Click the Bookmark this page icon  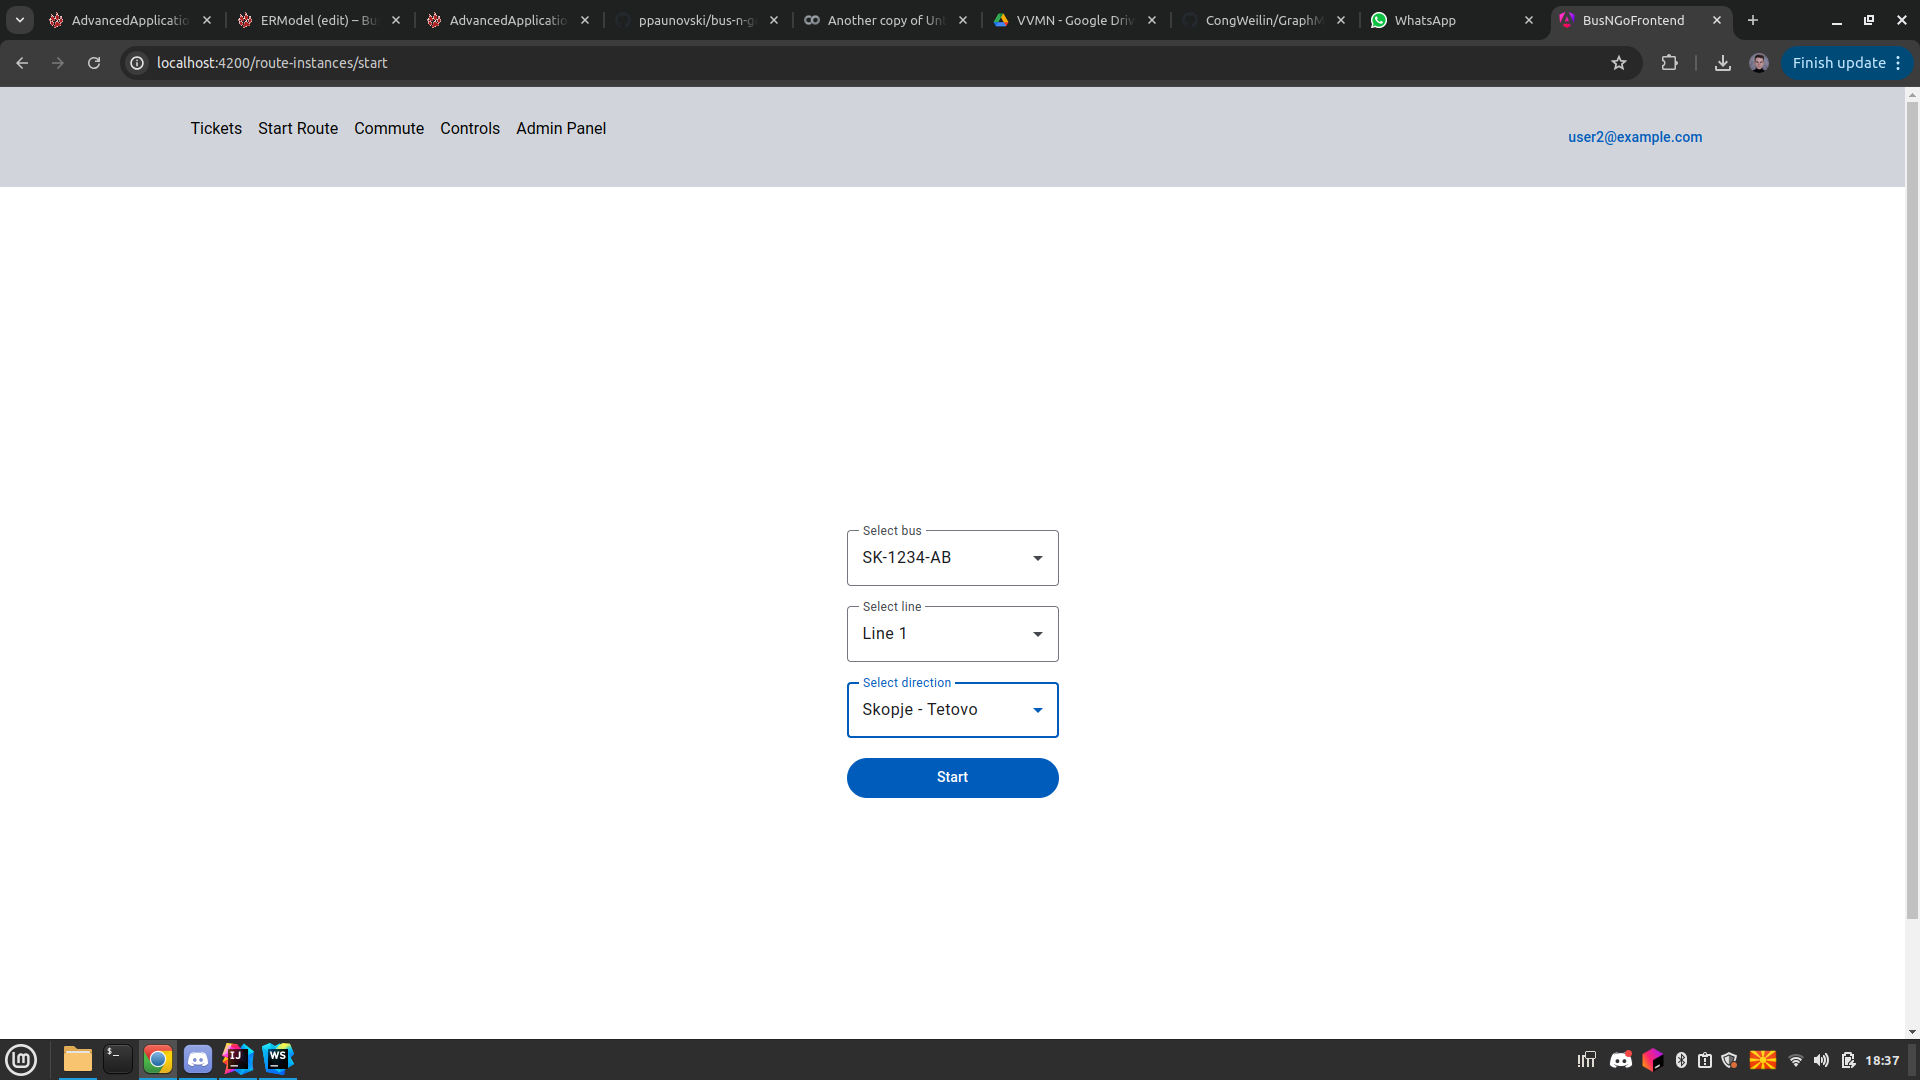pos(1618,63)
